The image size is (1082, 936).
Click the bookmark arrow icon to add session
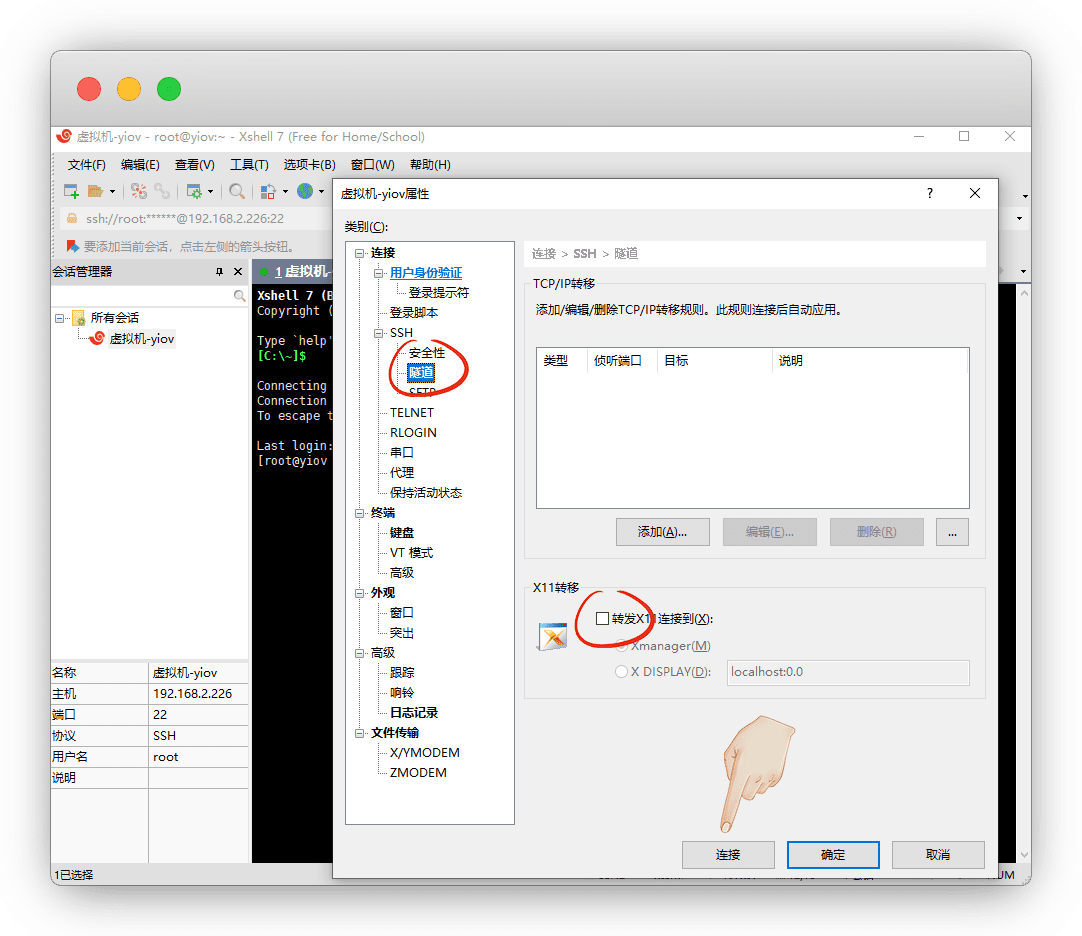(72, 246)
